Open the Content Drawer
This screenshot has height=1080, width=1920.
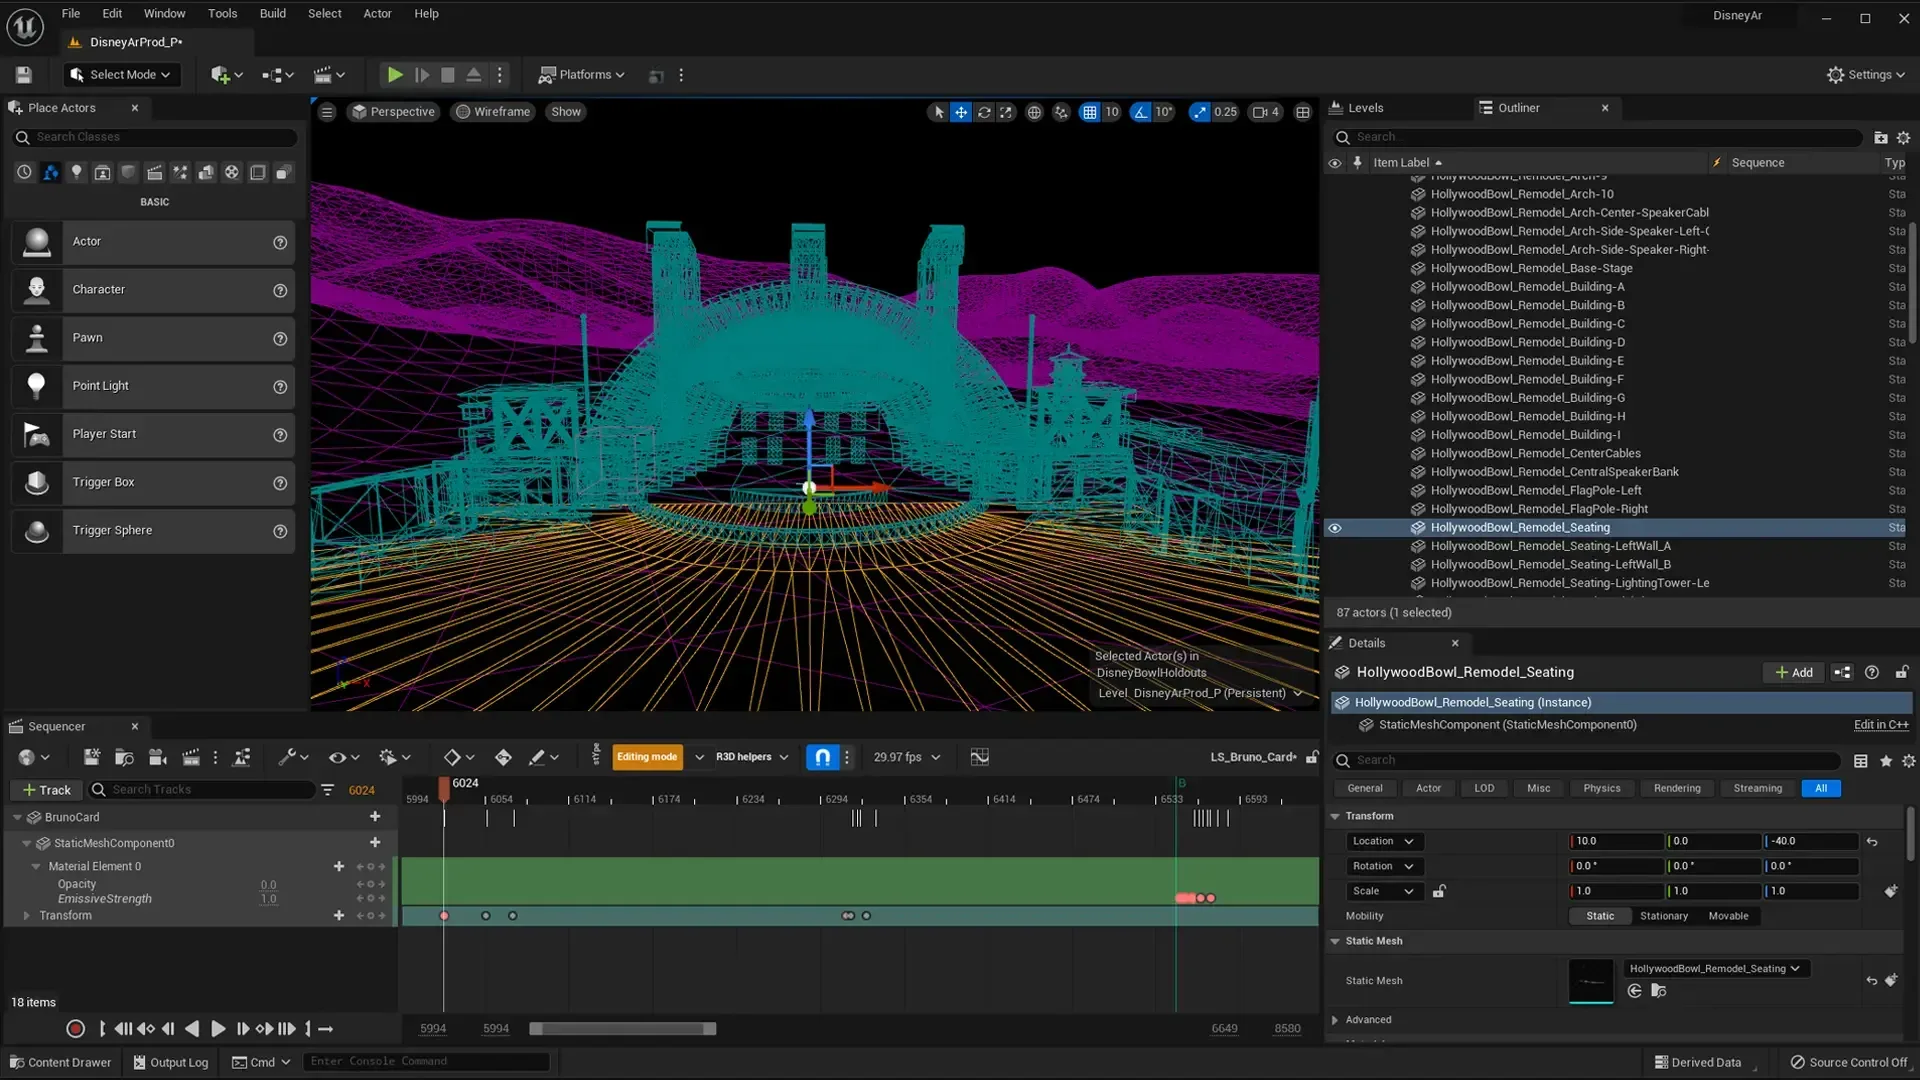[x=60, y=1062]
